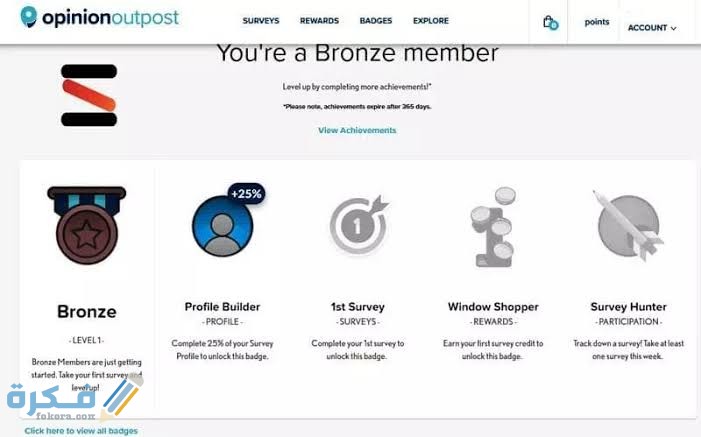Click the red striped S logo
The width and height of the screenshot is (701, 437).
tap(89, 95)
